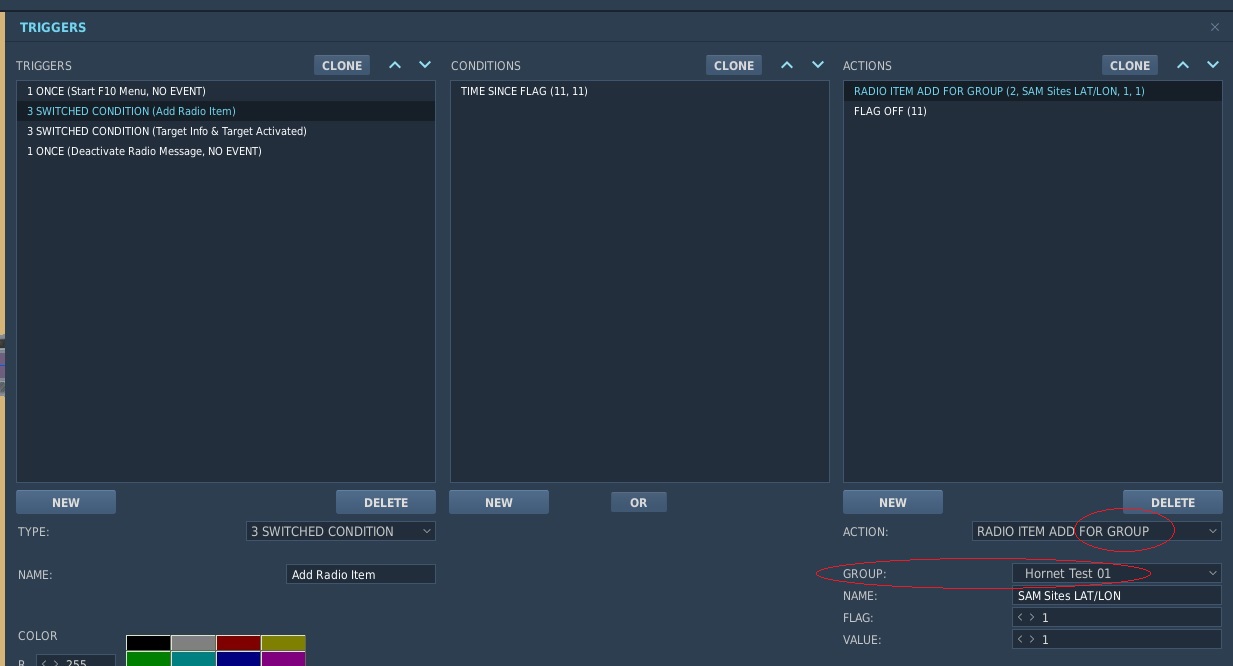
Task: Pick the purple color swatch
Action: point(283,659)
